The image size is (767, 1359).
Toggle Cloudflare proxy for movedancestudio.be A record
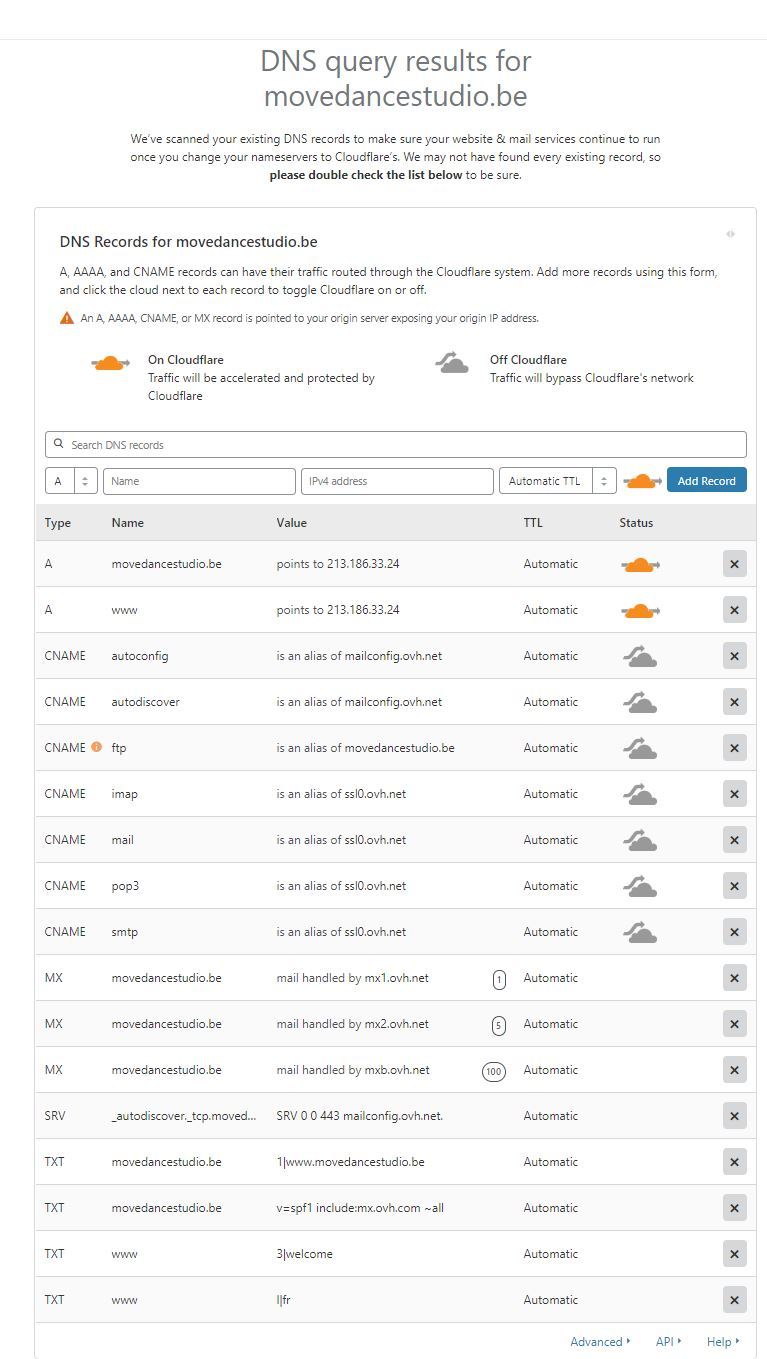pos(640,565)
